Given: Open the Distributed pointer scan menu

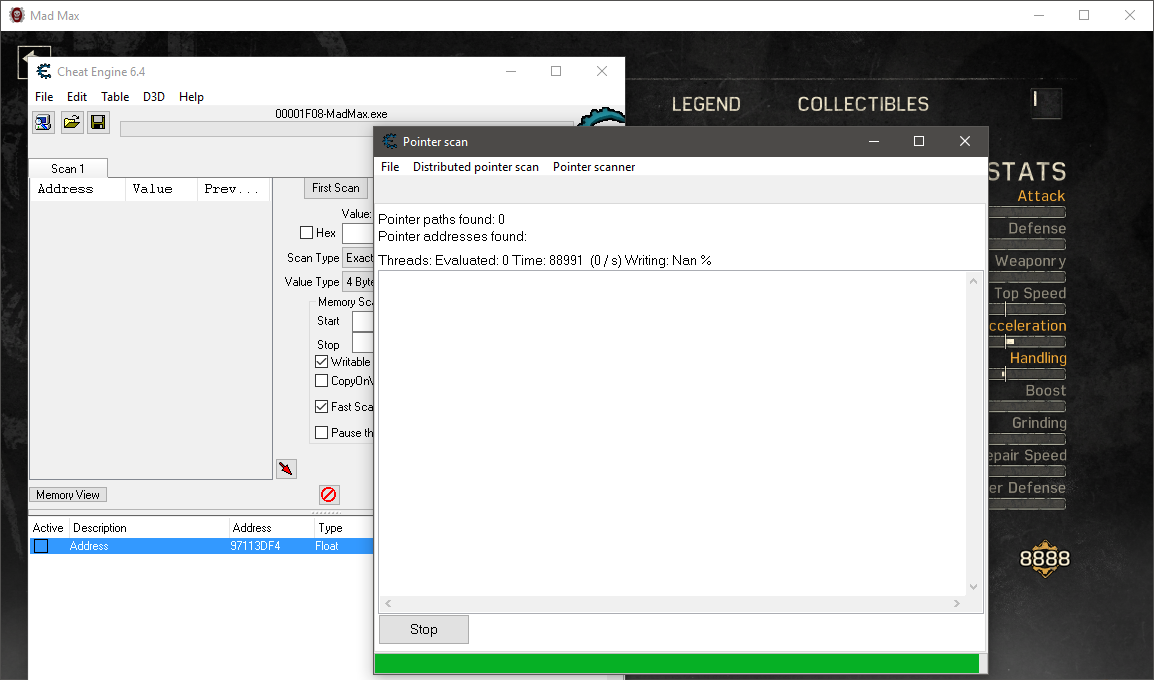Looking at the screenshot, I should pyautogui.click(x=475, y=167).
